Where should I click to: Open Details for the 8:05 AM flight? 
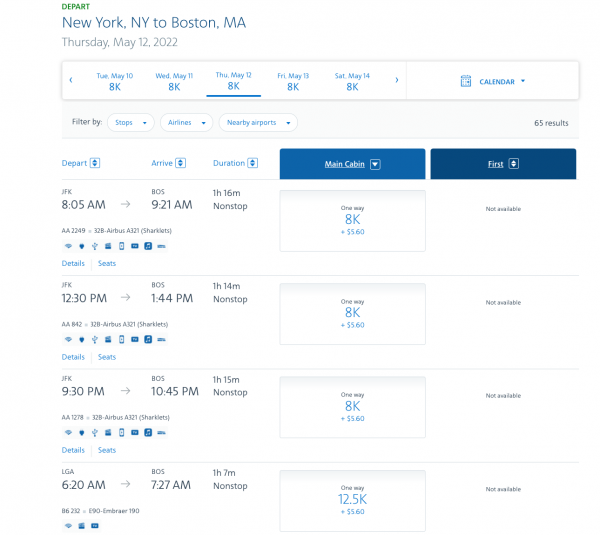pos(73,263)
